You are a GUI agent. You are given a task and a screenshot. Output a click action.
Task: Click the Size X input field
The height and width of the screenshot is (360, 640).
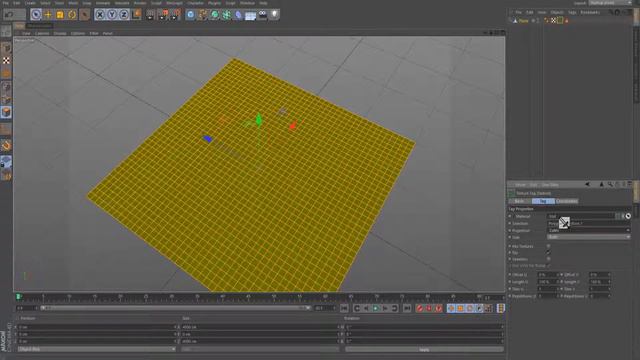(x=260, y=327)
